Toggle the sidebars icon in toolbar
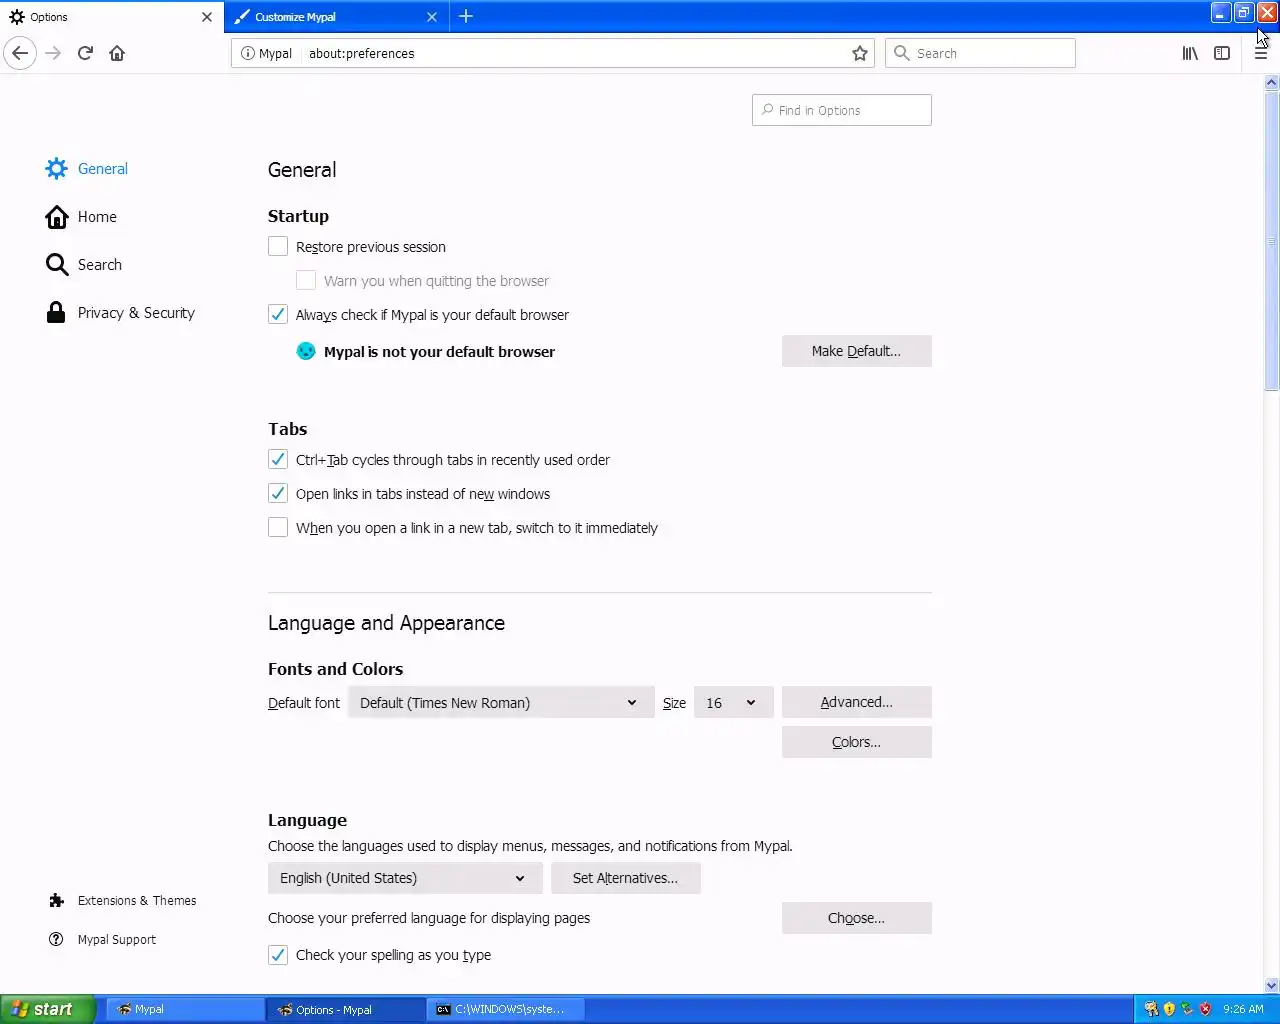 (x=1222, y=53)
